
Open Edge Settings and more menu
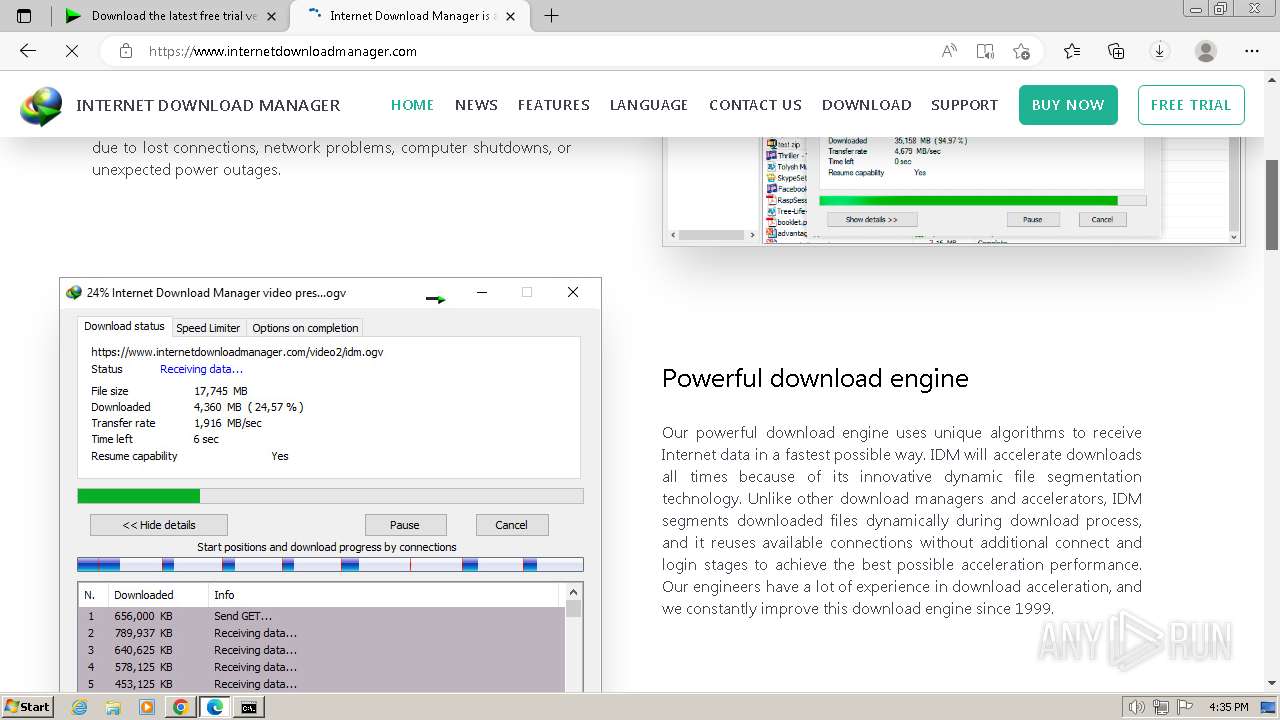pyautogui.click(x=1252, y=51)
